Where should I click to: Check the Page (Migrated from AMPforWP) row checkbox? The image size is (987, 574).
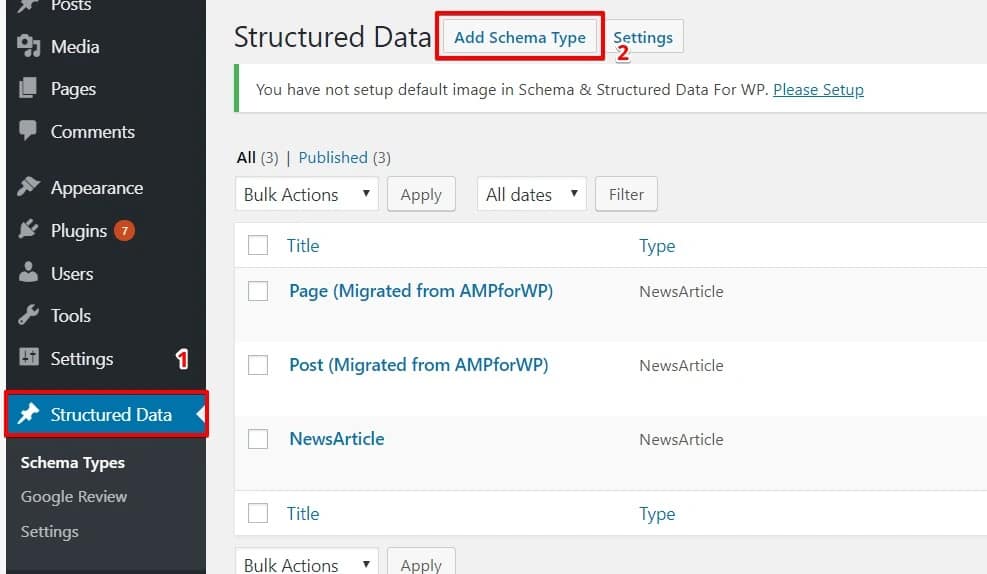(258, 291)
